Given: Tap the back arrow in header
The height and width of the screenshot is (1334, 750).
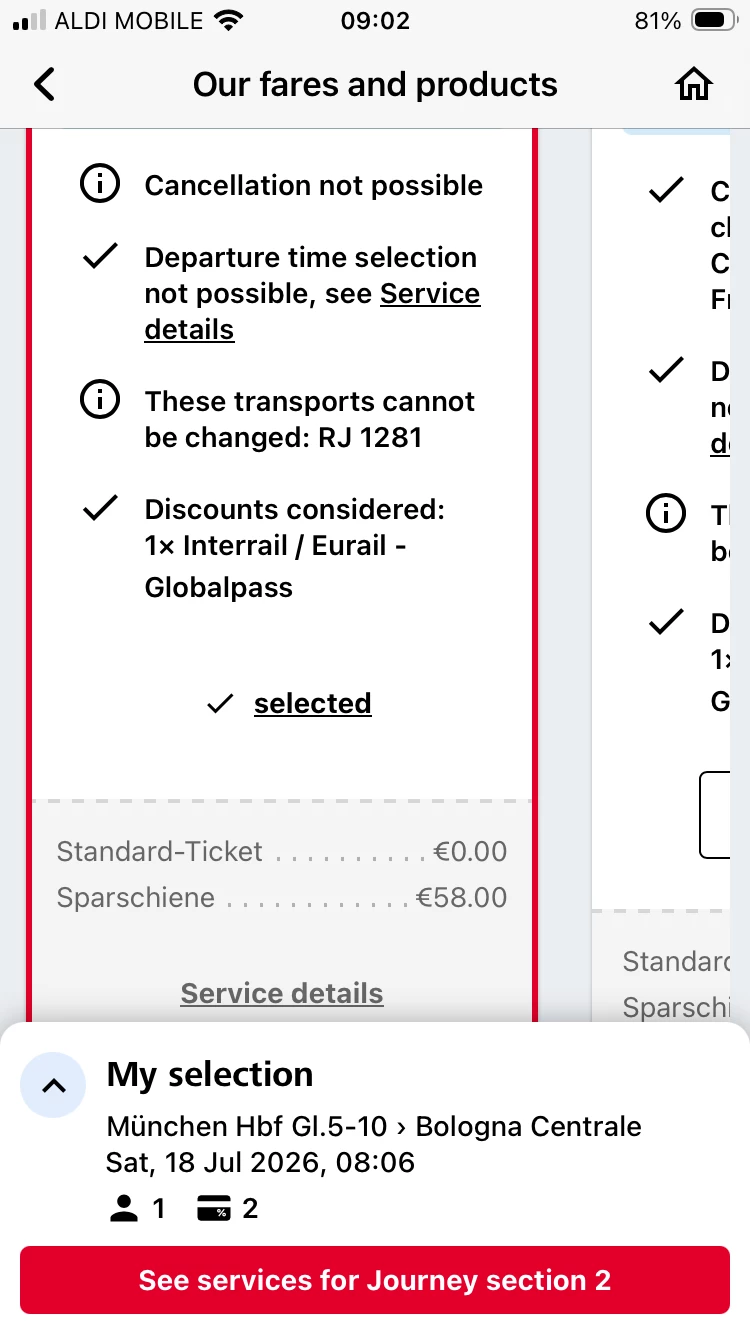Looking at the screenshot, I should point(45,85).
